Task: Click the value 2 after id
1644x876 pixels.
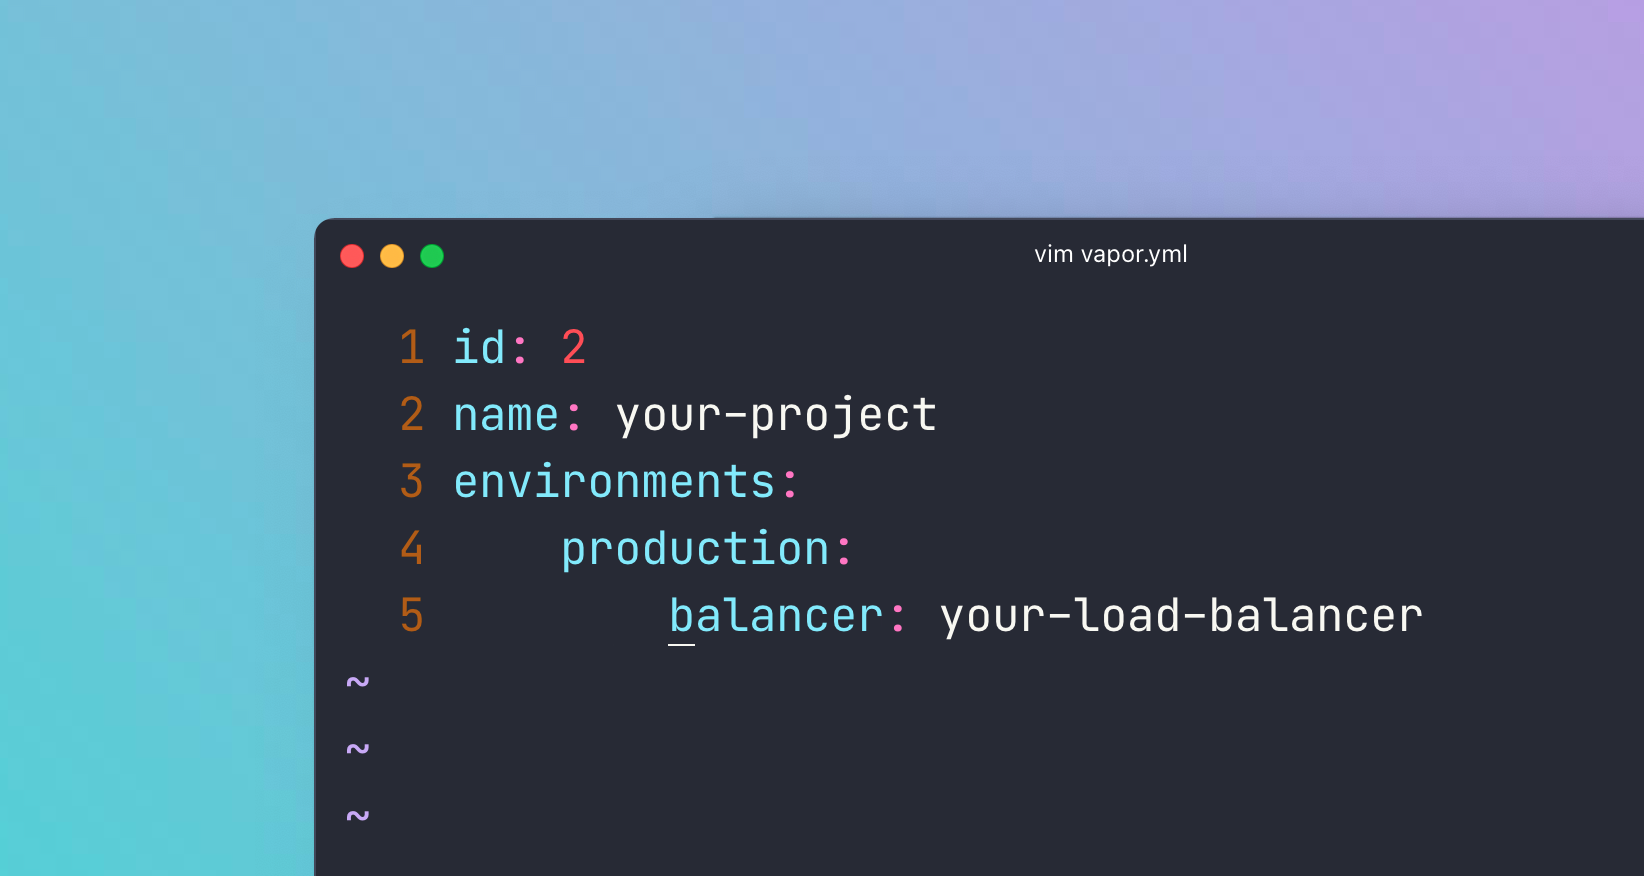Action: coord(573,348)
